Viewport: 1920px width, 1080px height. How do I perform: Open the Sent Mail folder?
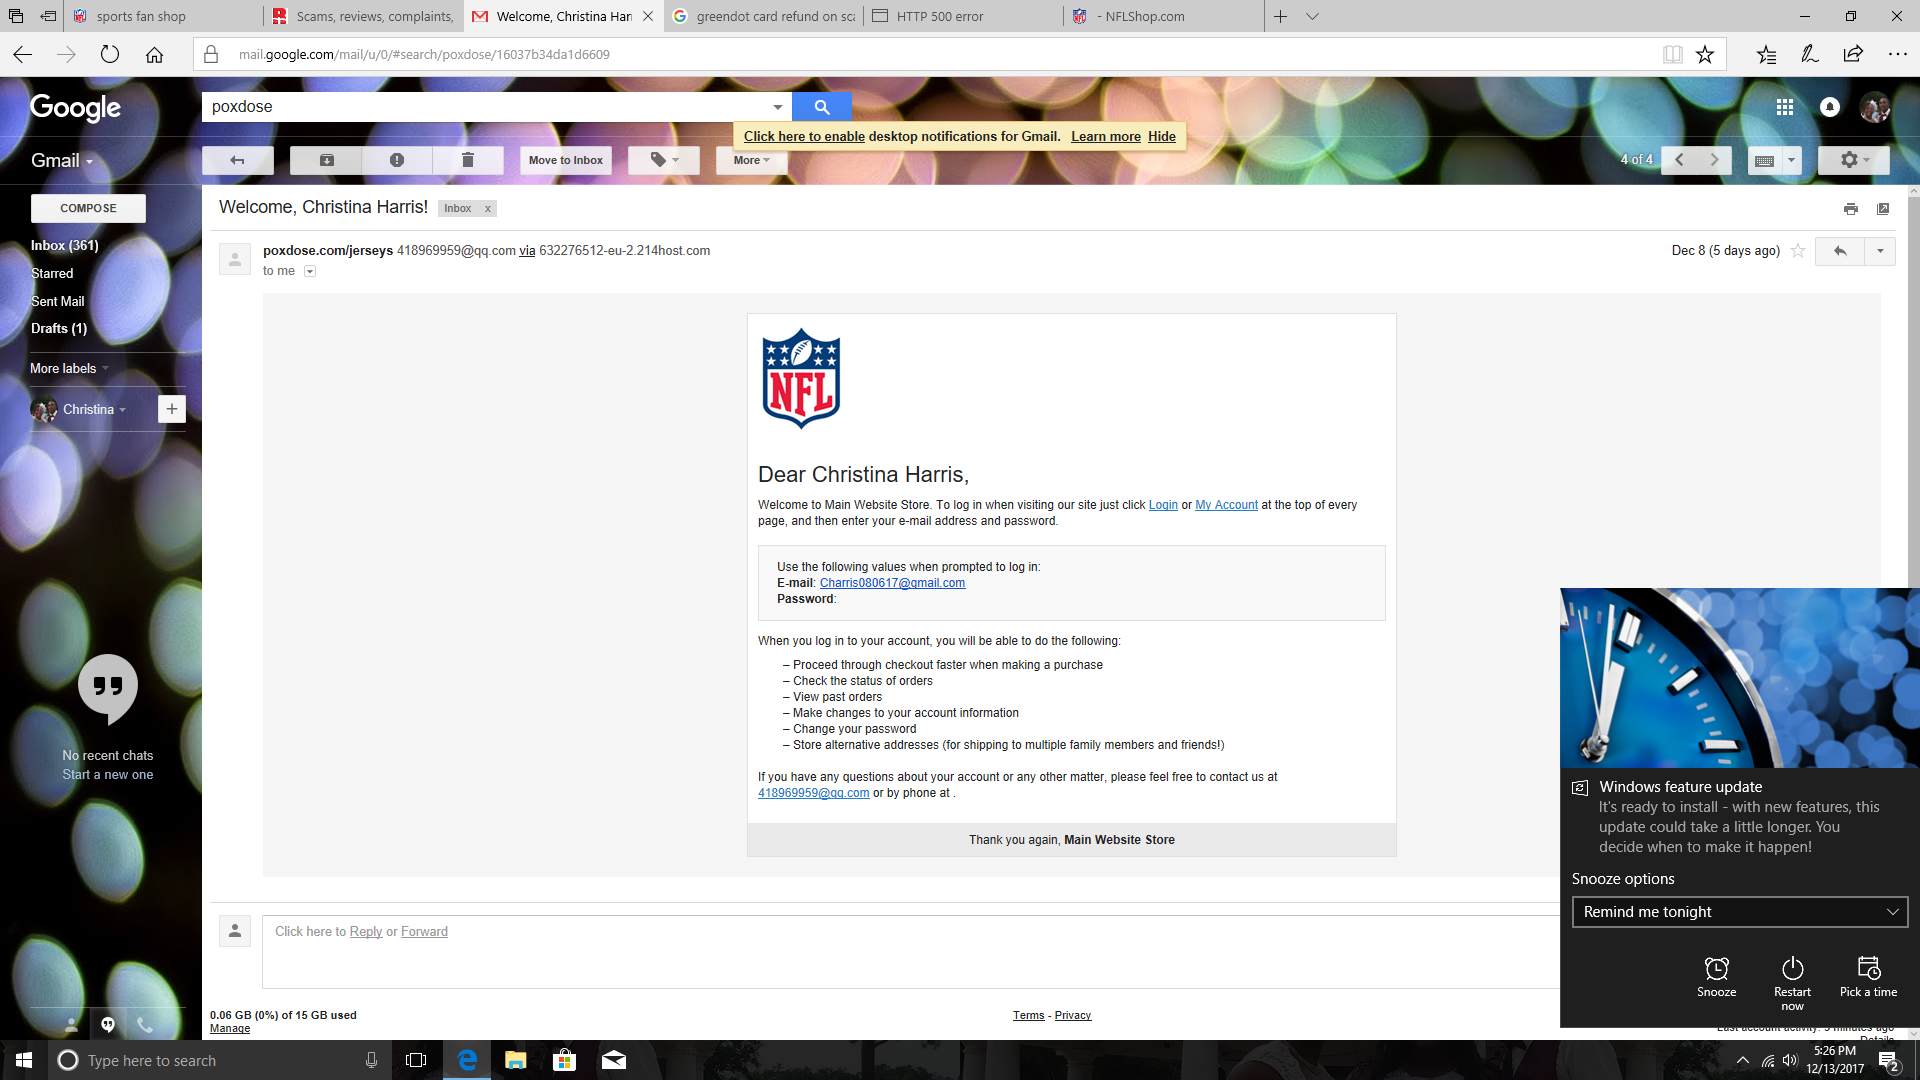pyautogui.click(x=57, y=301)
